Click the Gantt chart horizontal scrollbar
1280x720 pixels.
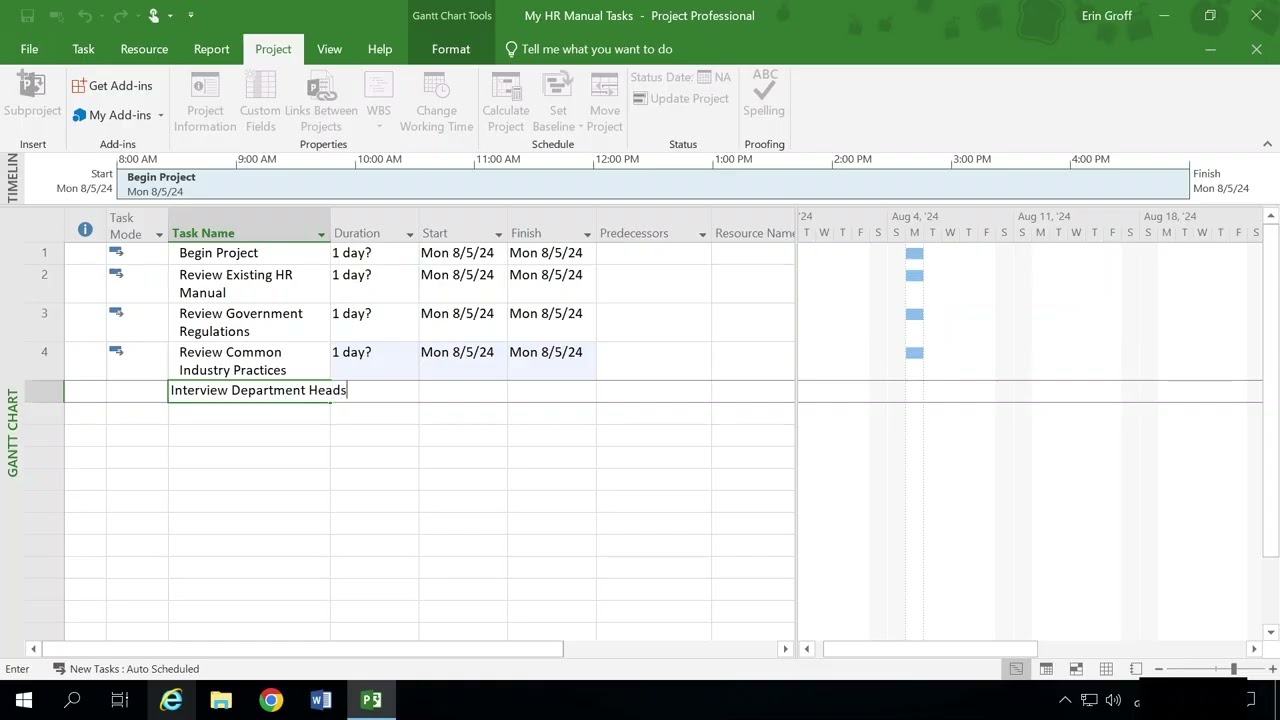pos(929,649)
